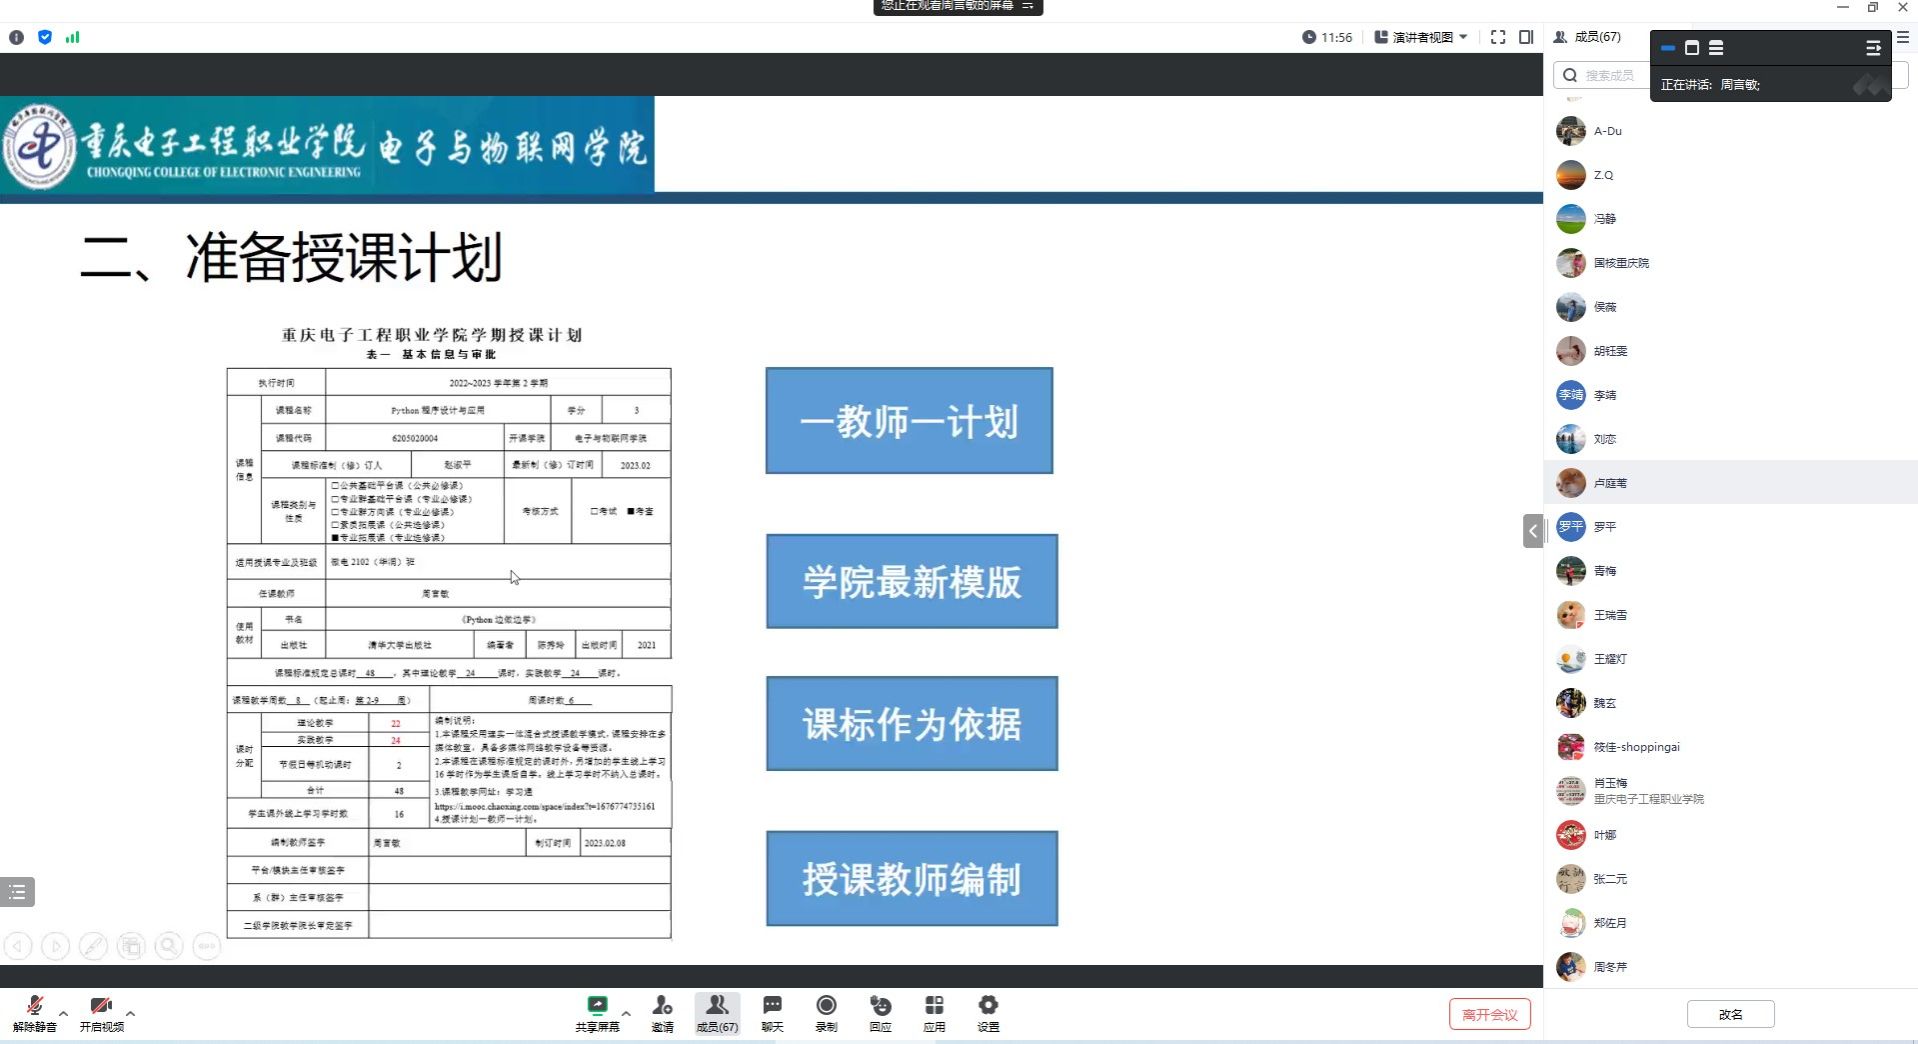Open the 应用 apps icon
Image resolution: width=1918 pixels, height=1044 pixels.
(934, 1012)
